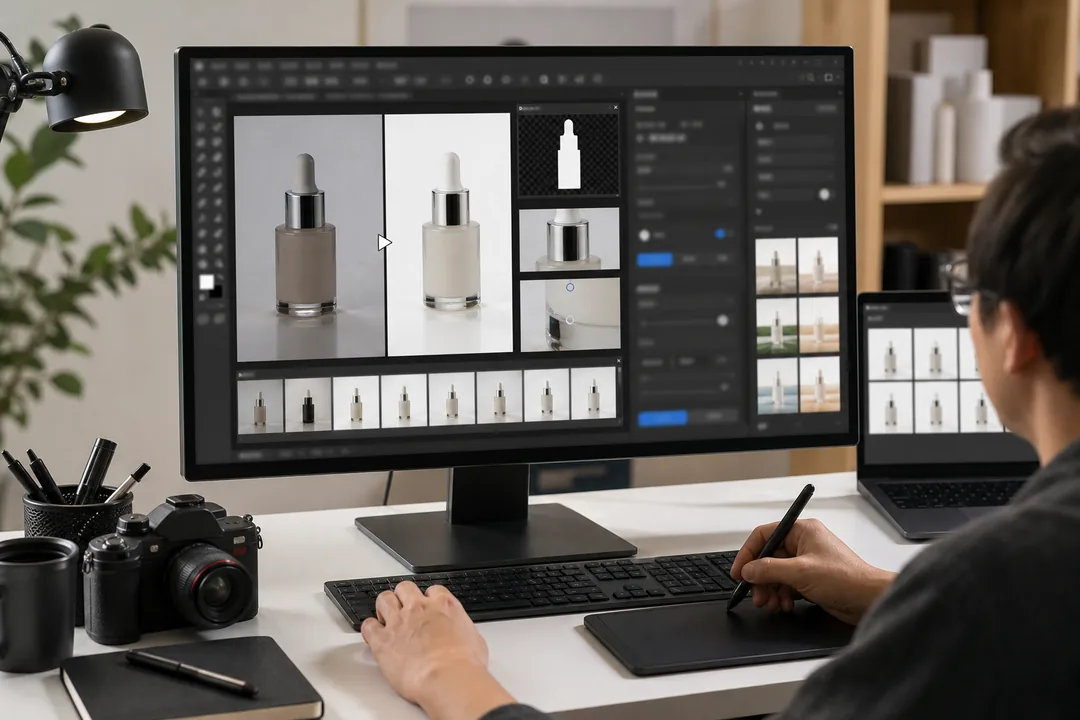This screenshot has height=720, width=1080.
Task: Click the blue button at the panel bottom
Action: (663, 418)
